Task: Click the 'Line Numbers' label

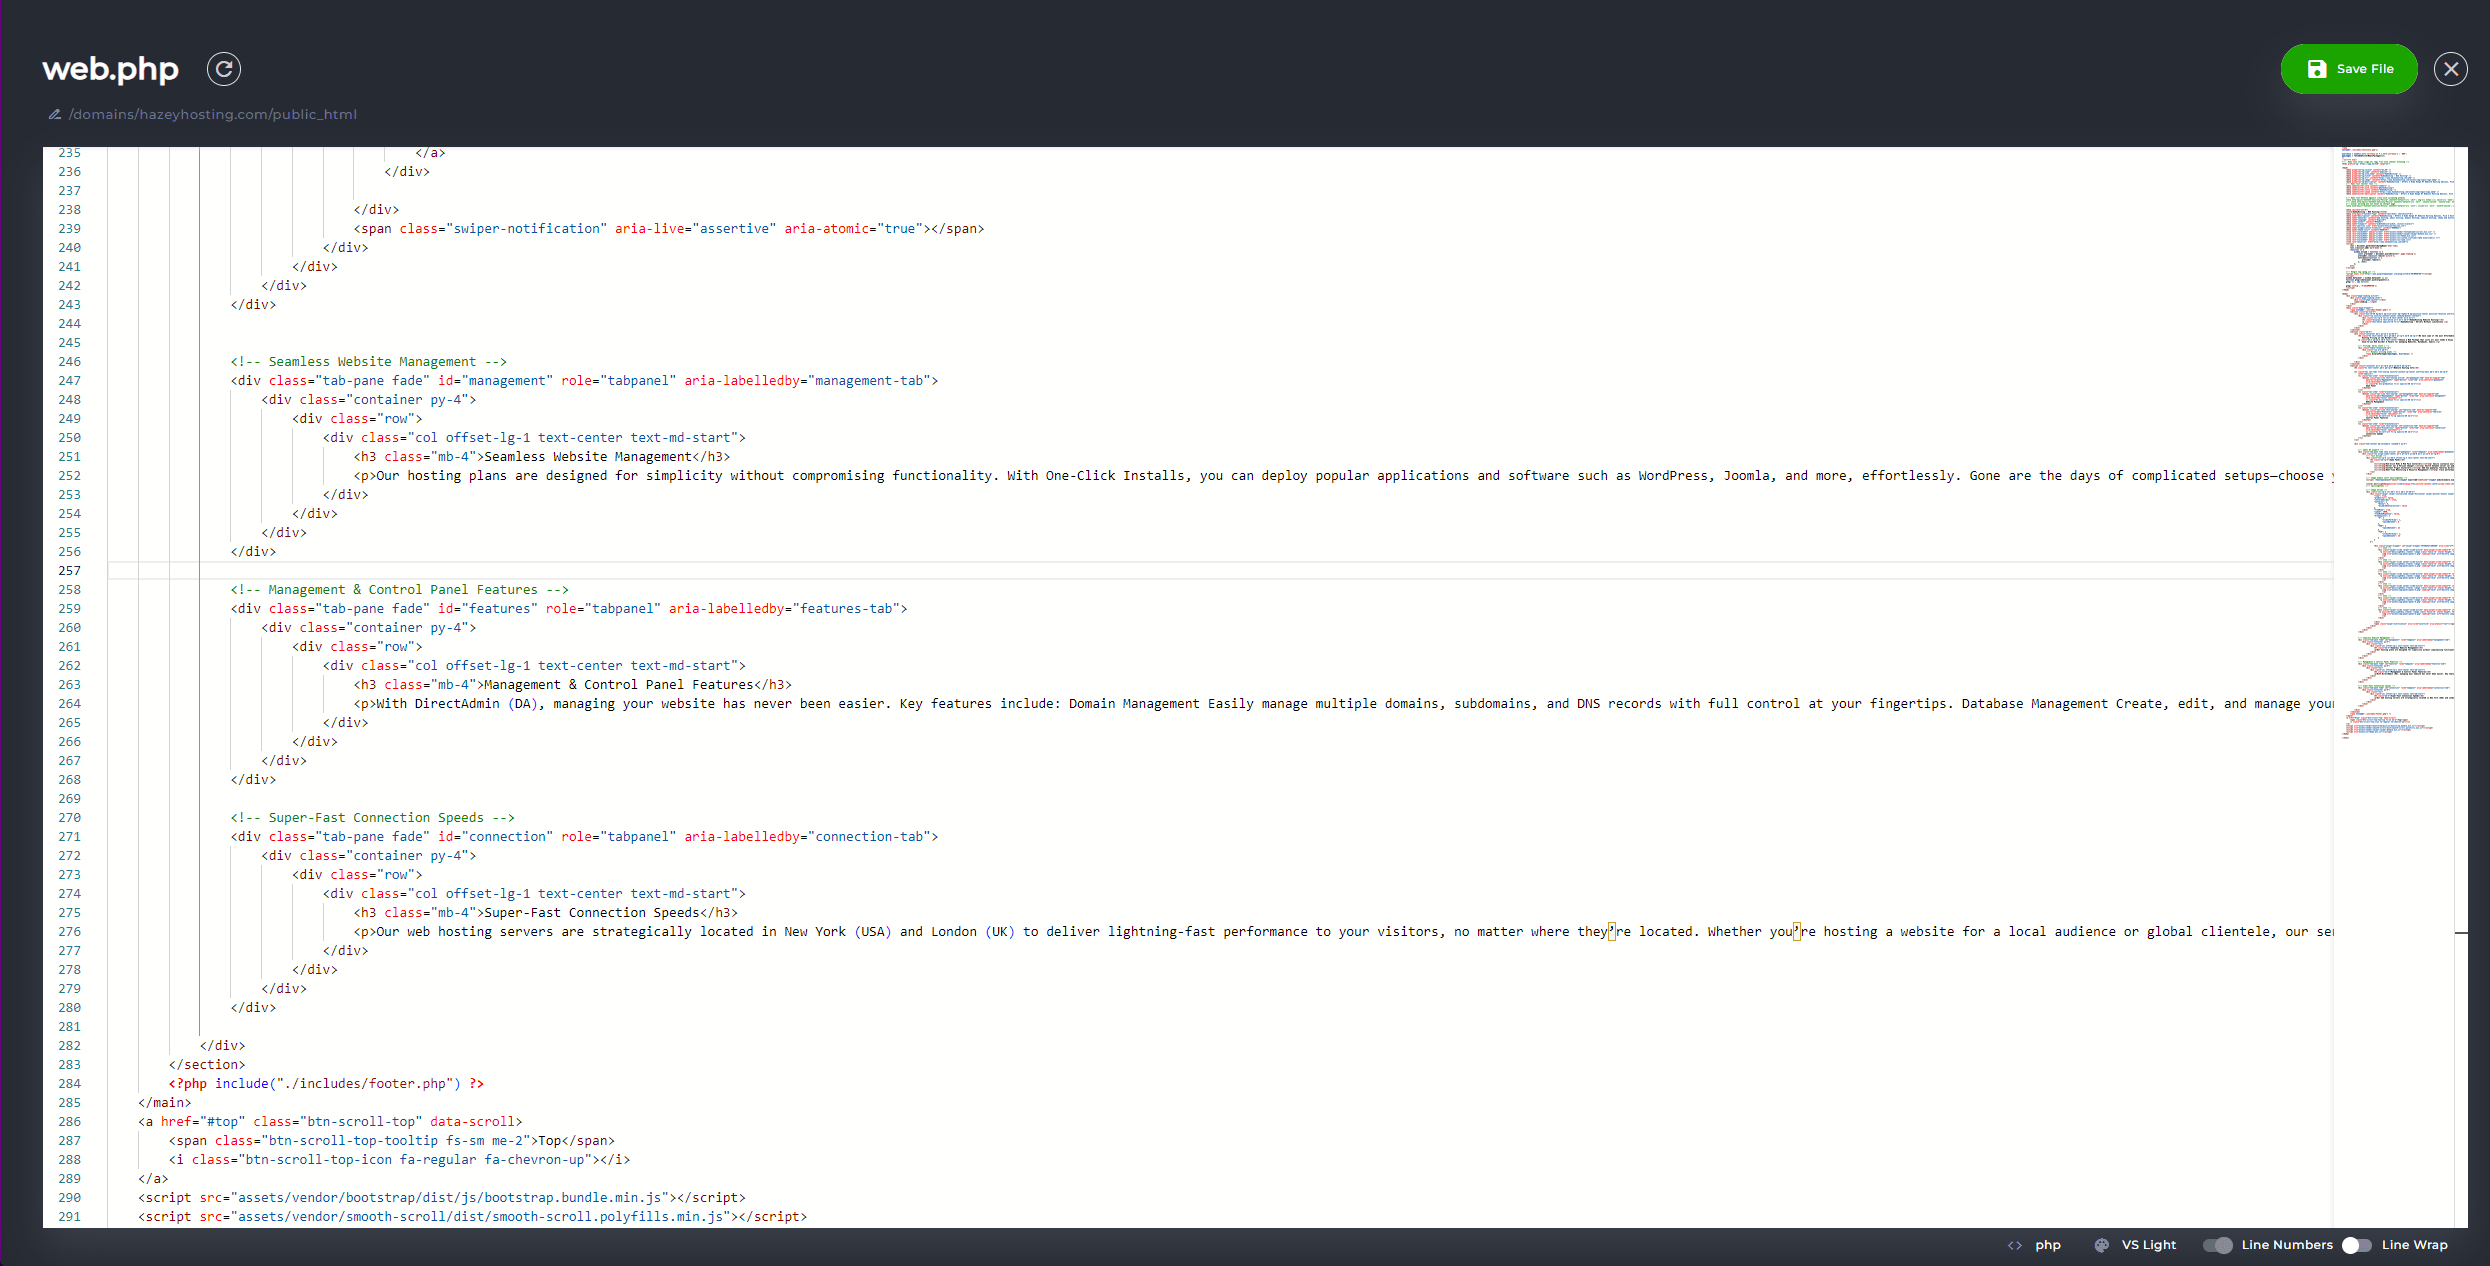Action: [x=2287, y=1245]
